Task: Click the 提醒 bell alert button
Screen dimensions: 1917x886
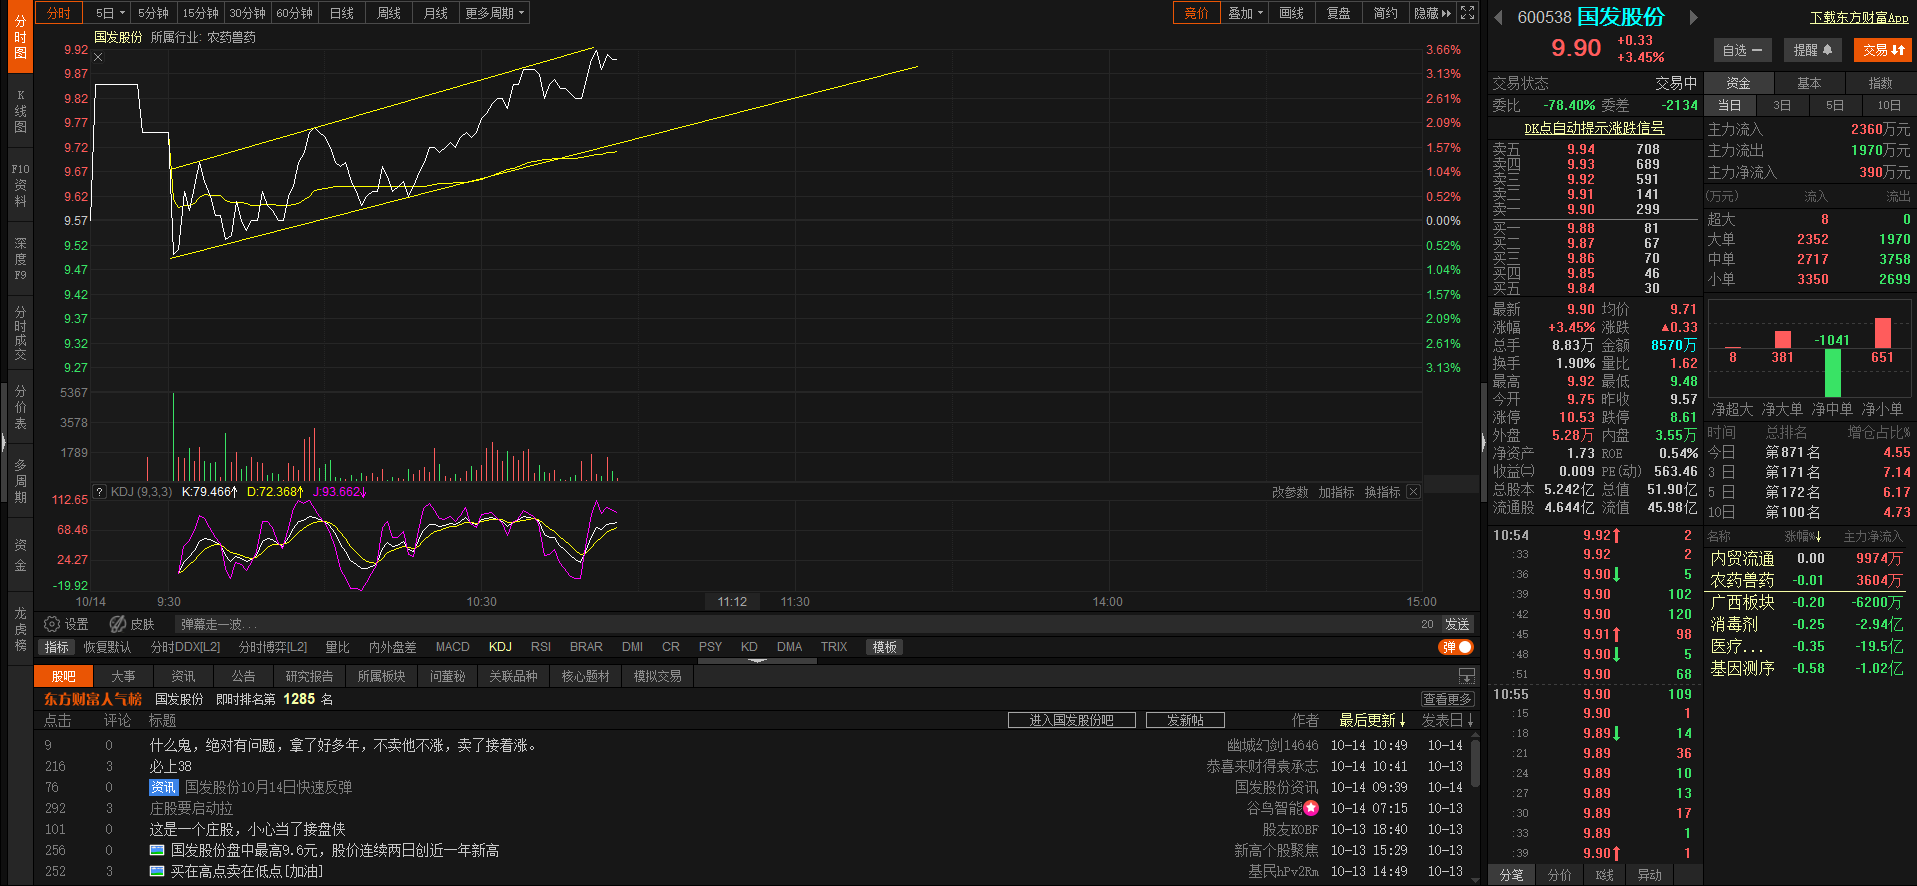Action: [x=1812, y=50]
